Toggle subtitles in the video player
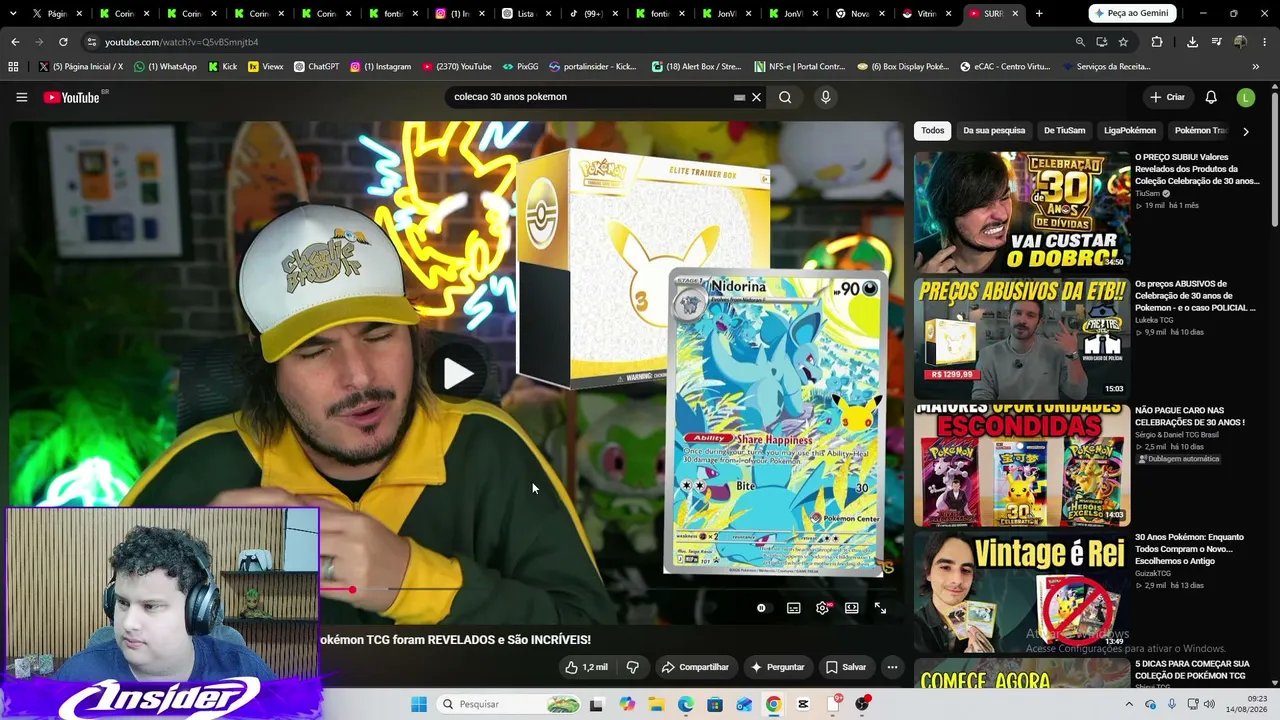 pos(794,608)
